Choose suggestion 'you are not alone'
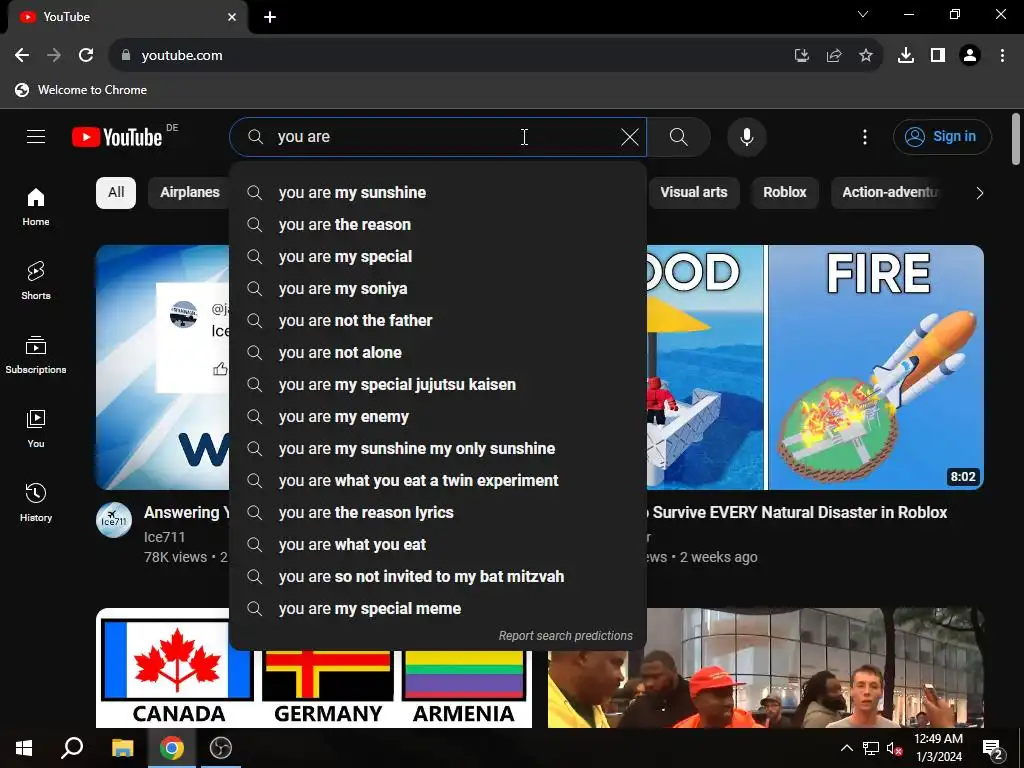The width and height of the screenshot is (1024, 768). pyautogui.click(x=438, y=353)
